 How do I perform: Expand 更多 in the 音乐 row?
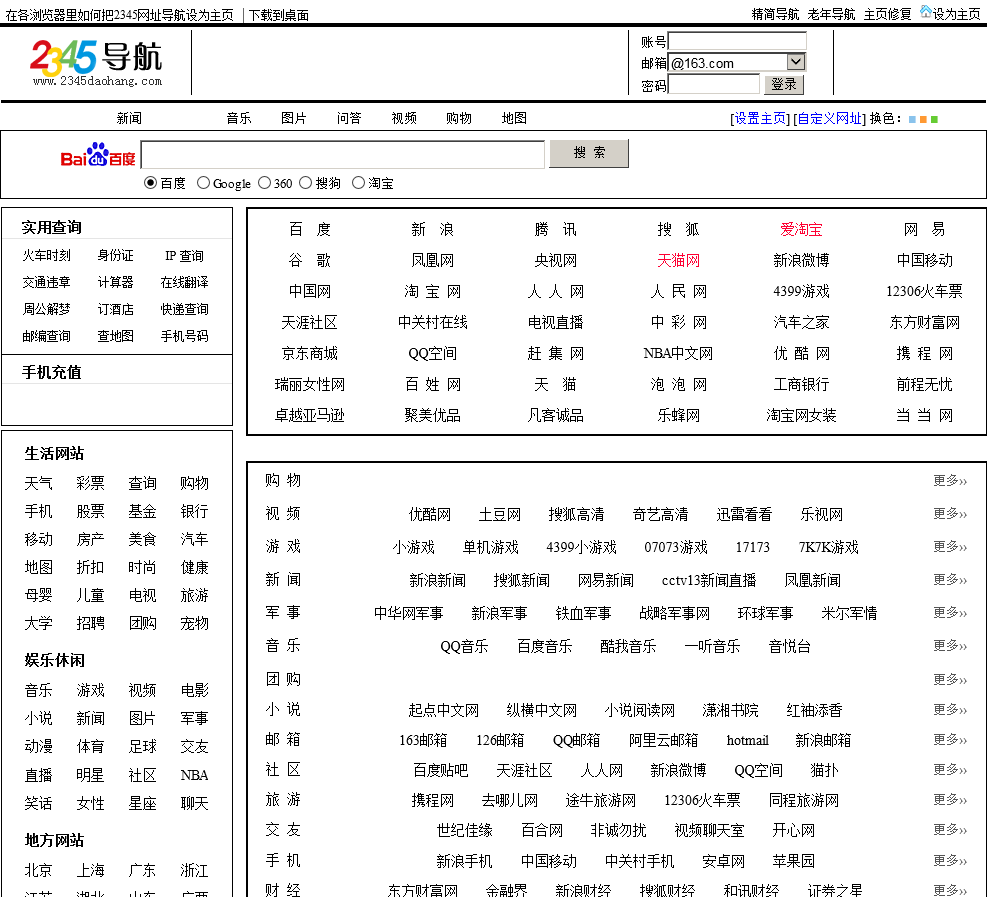pos(950,645)
